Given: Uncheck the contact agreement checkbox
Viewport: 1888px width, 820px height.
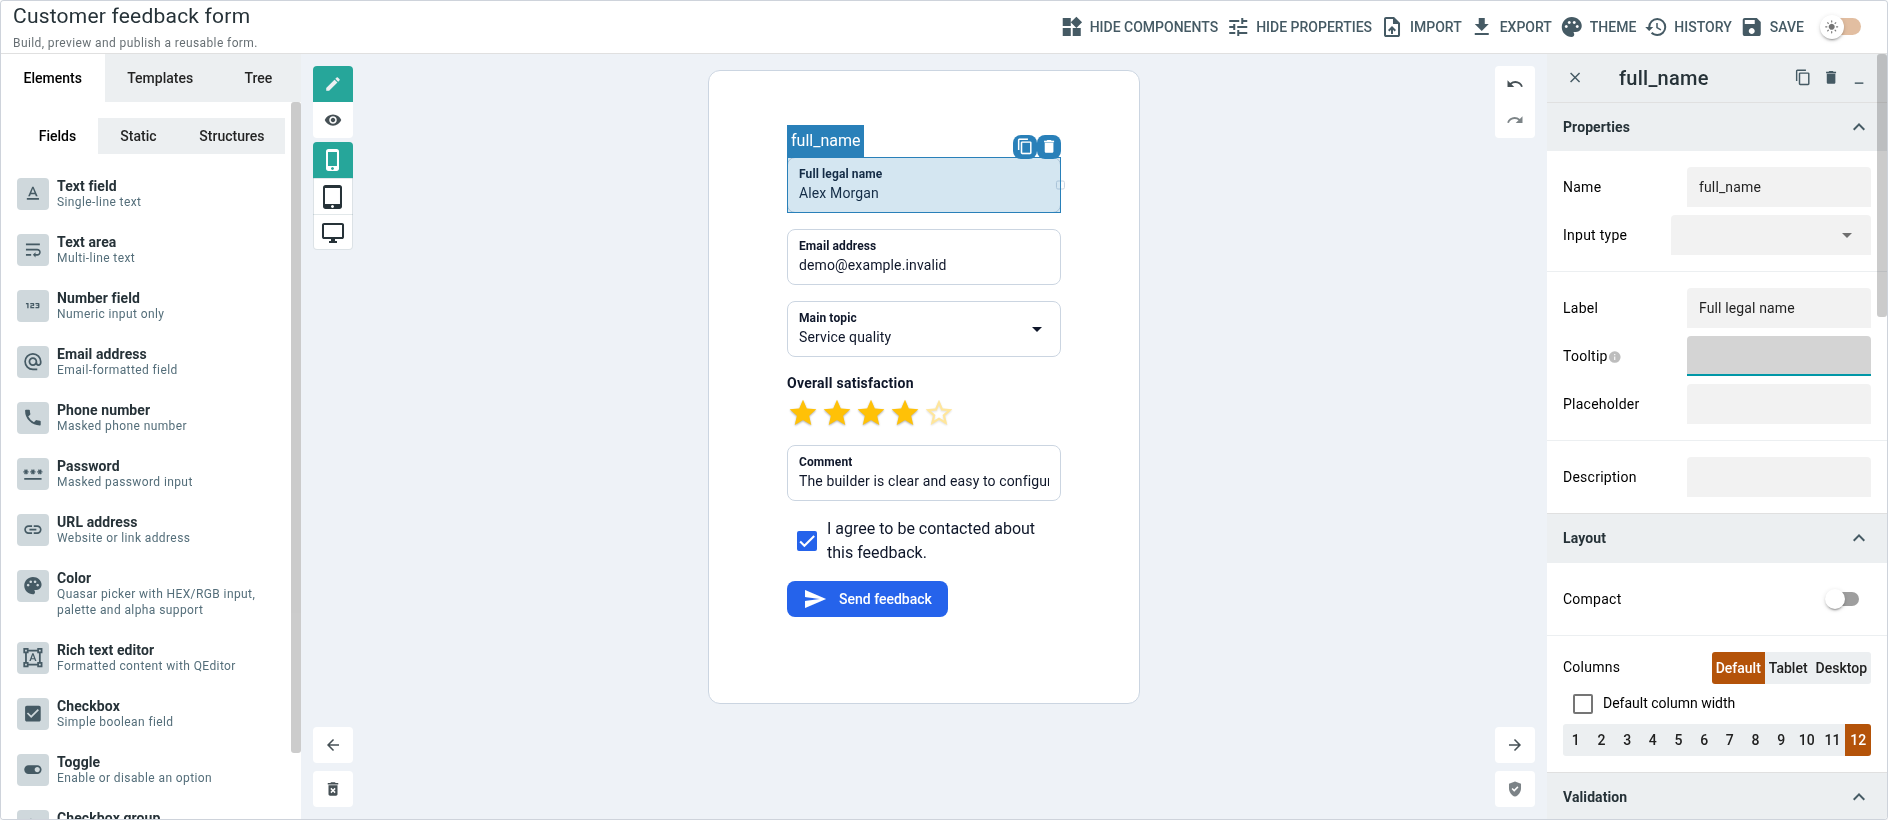Looking at the screenshot, I should pos(807,541).
